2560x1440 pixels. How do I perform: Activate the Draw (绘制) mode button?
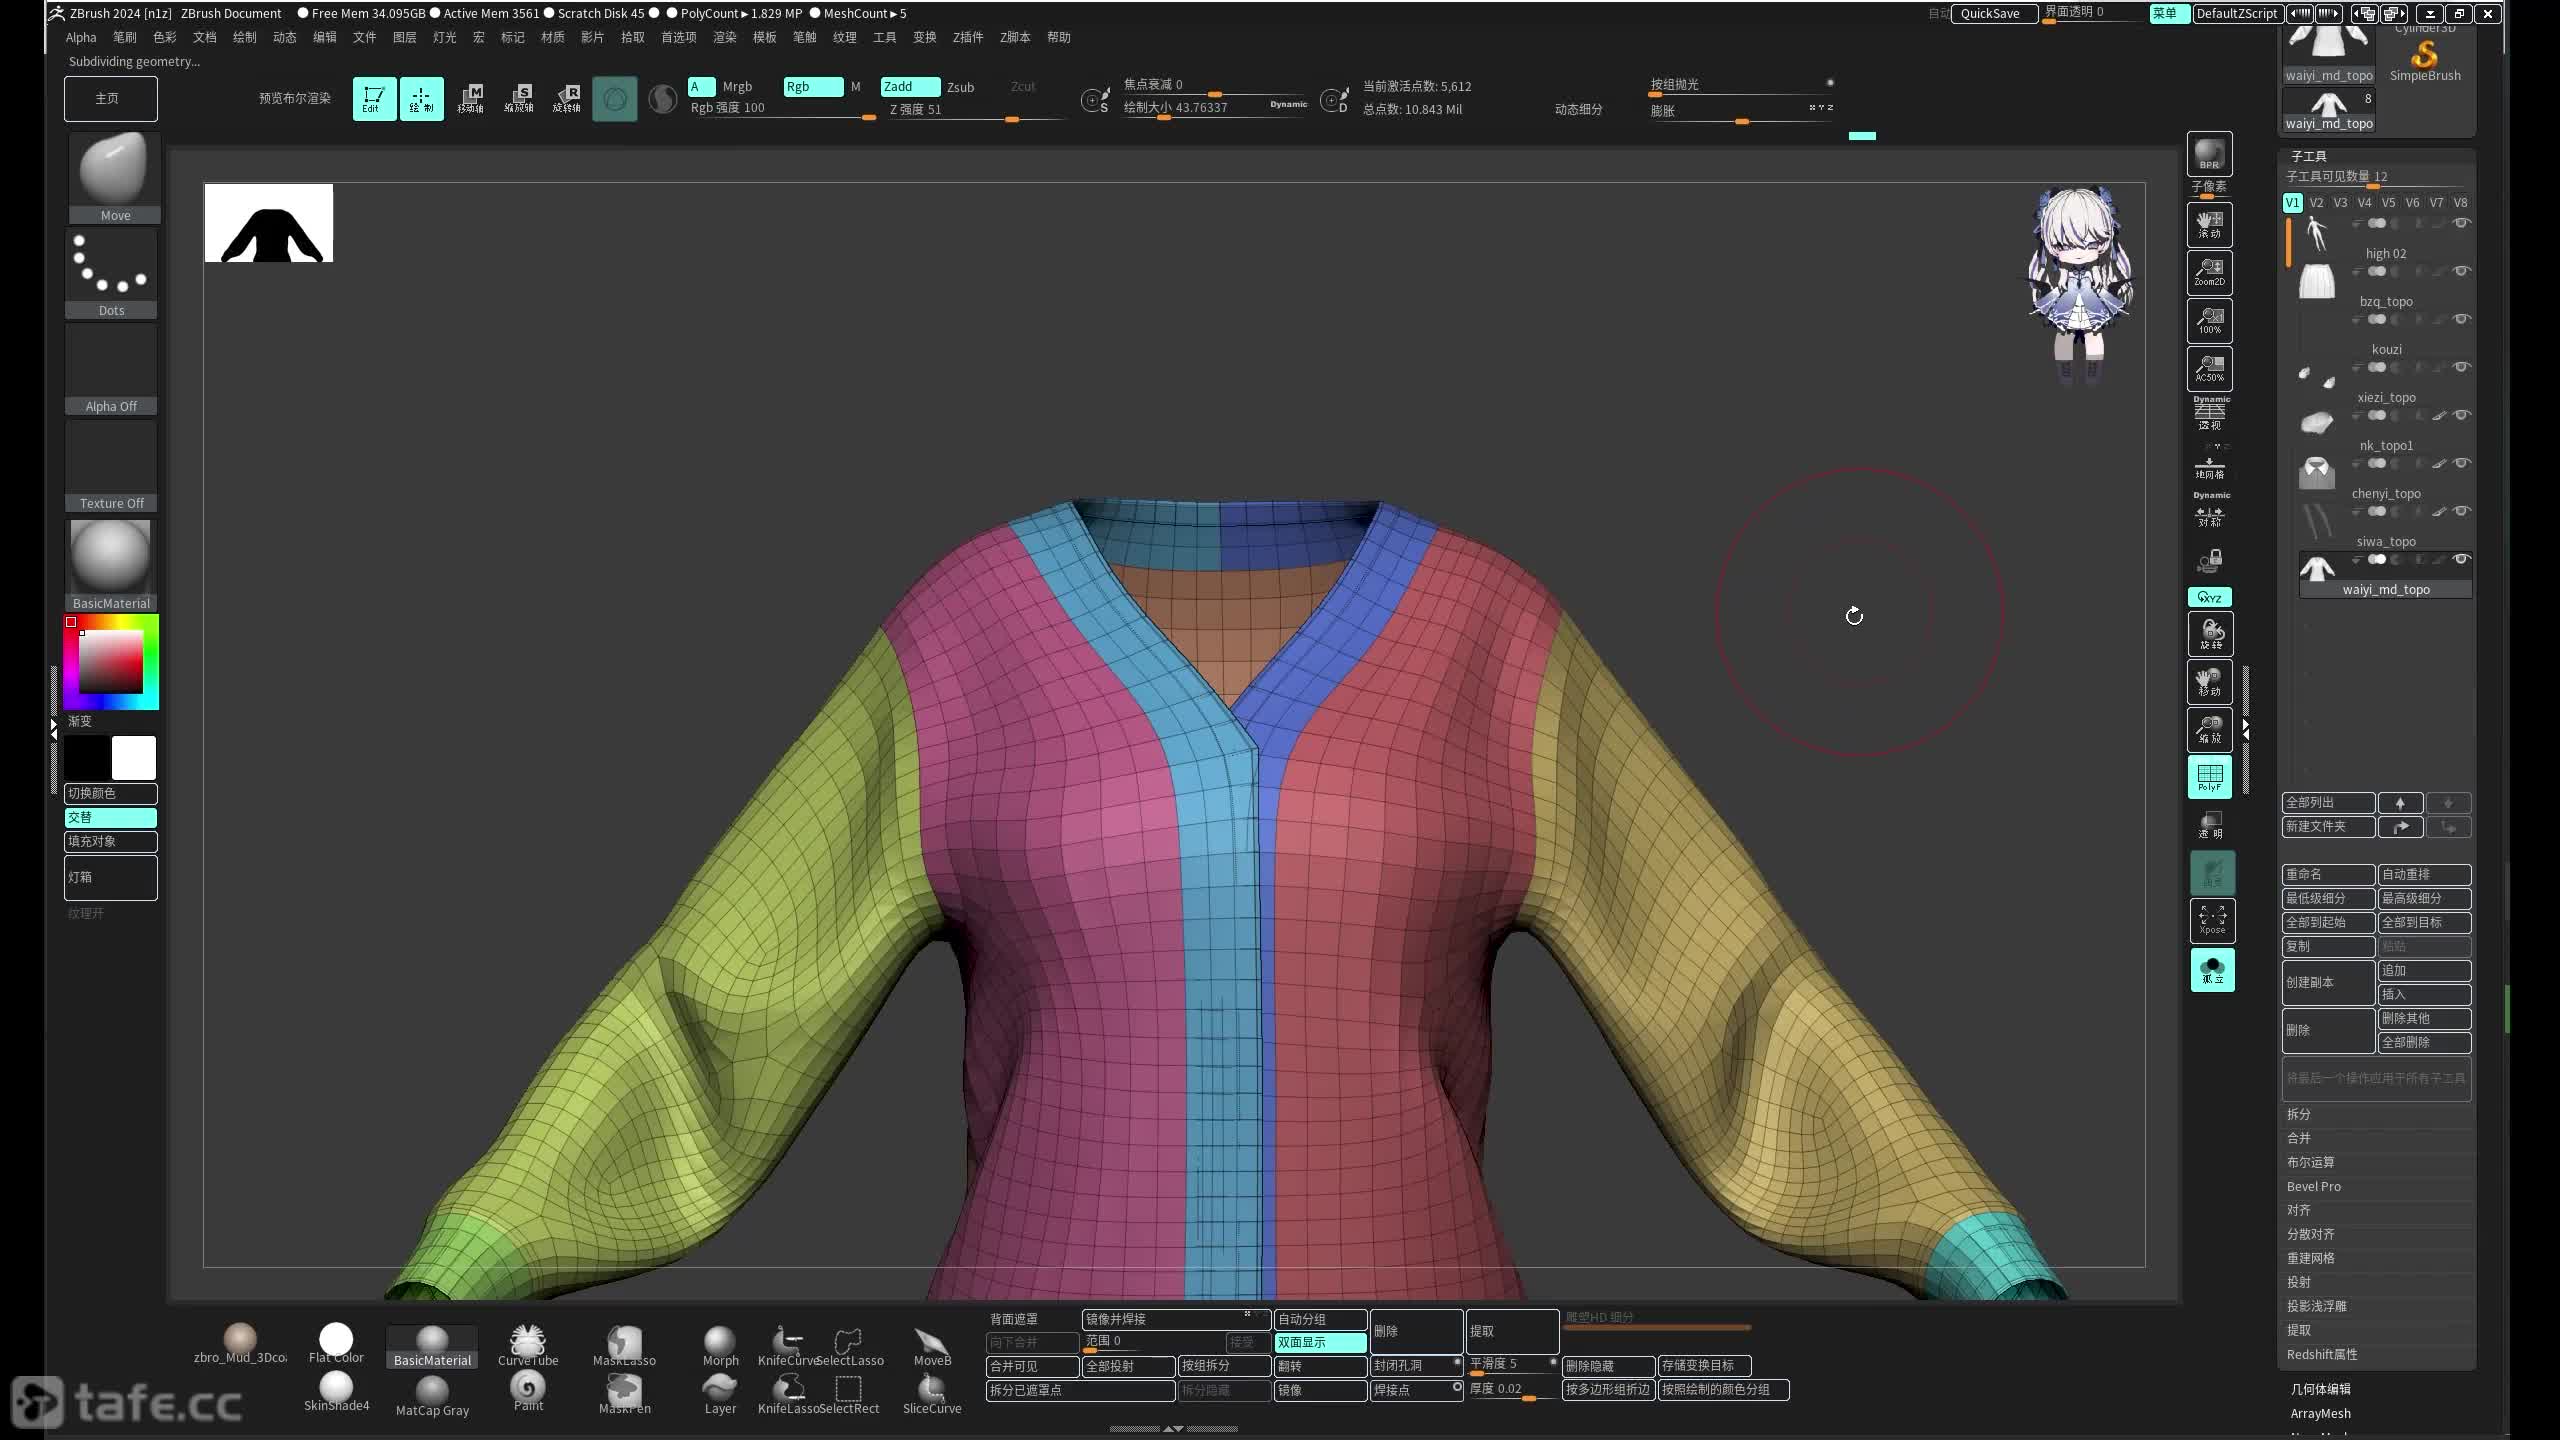[421, 99]
